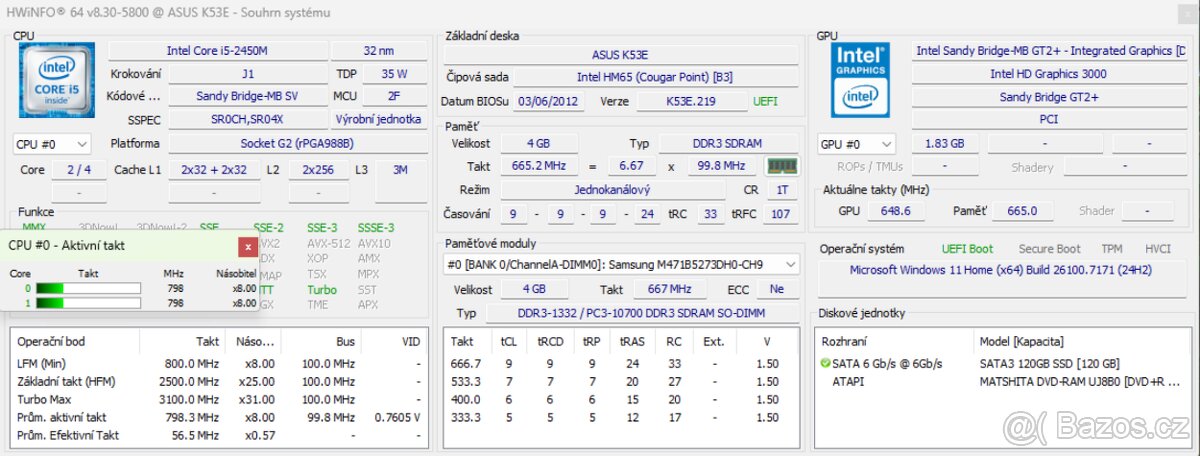Click the UEFI Boot label

(x=968, y=249)
